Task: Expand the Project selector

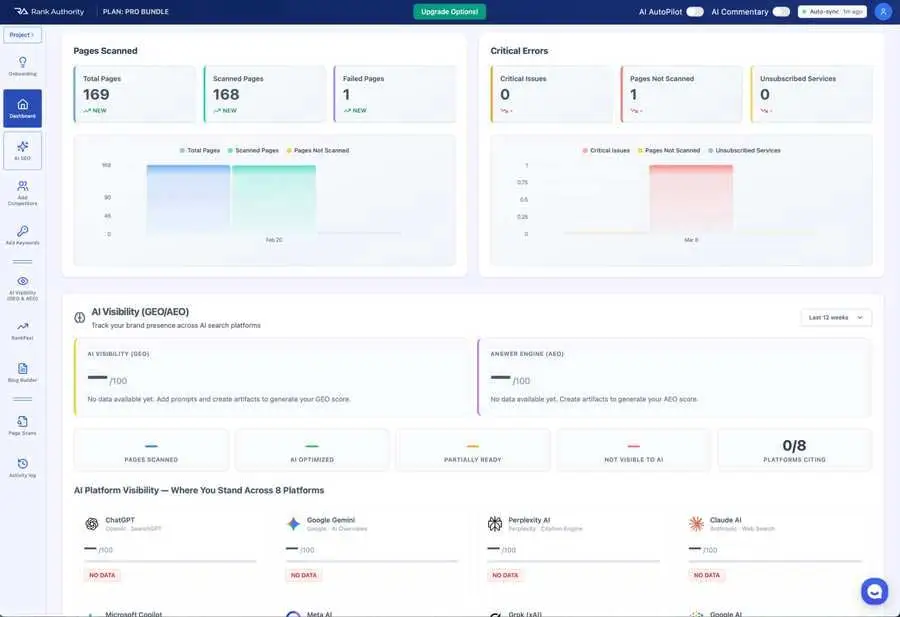Action: click(22, 35)
